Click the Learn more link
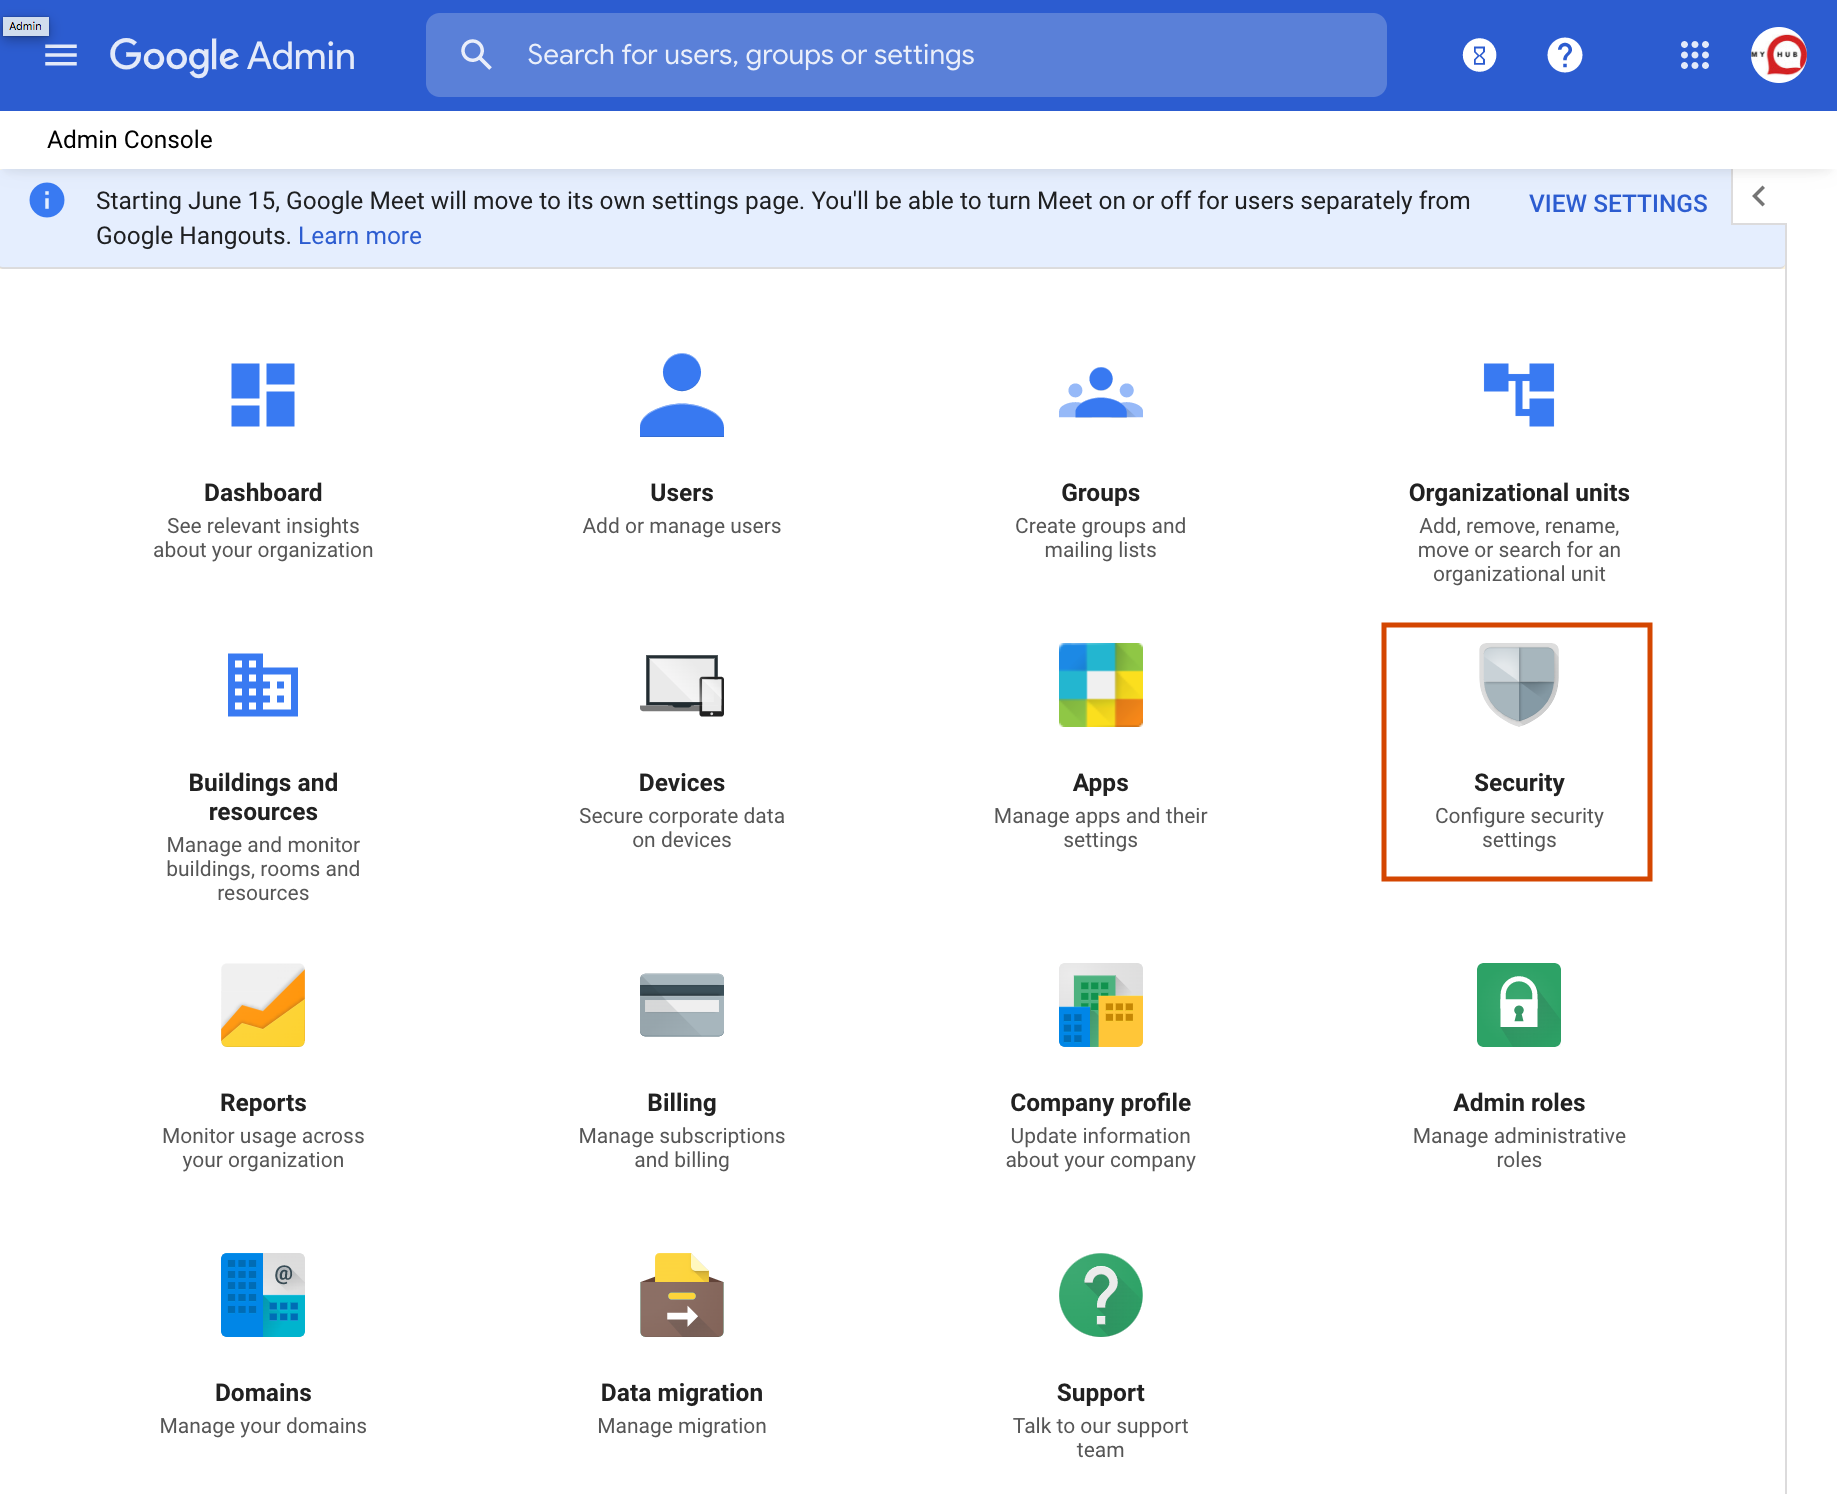This screenshot has width=1837, height=1494. click(x=359, y=235)
